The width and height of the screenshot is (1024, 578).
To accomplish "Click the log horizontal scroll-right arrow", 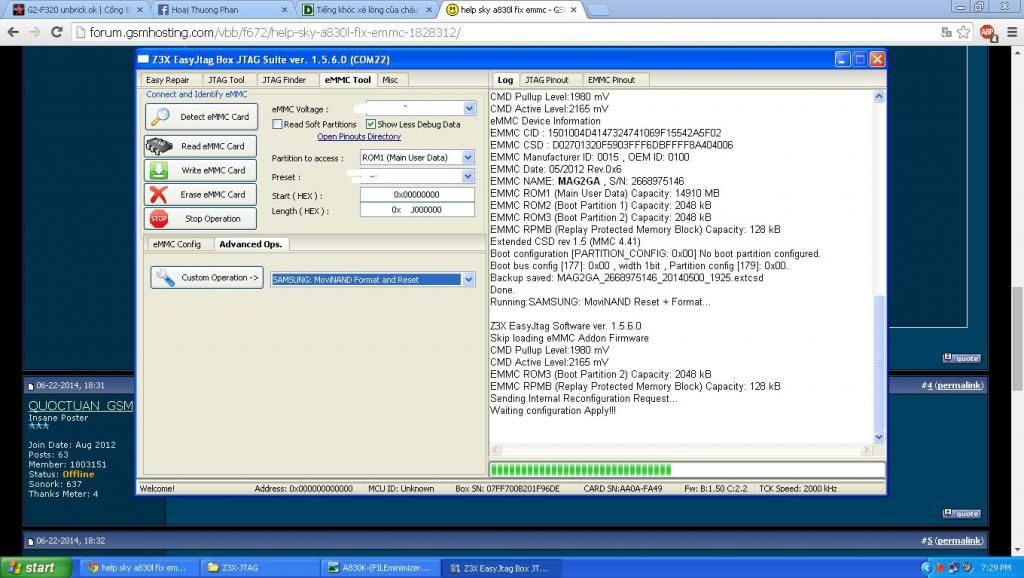I will click(x=867, y=449).
